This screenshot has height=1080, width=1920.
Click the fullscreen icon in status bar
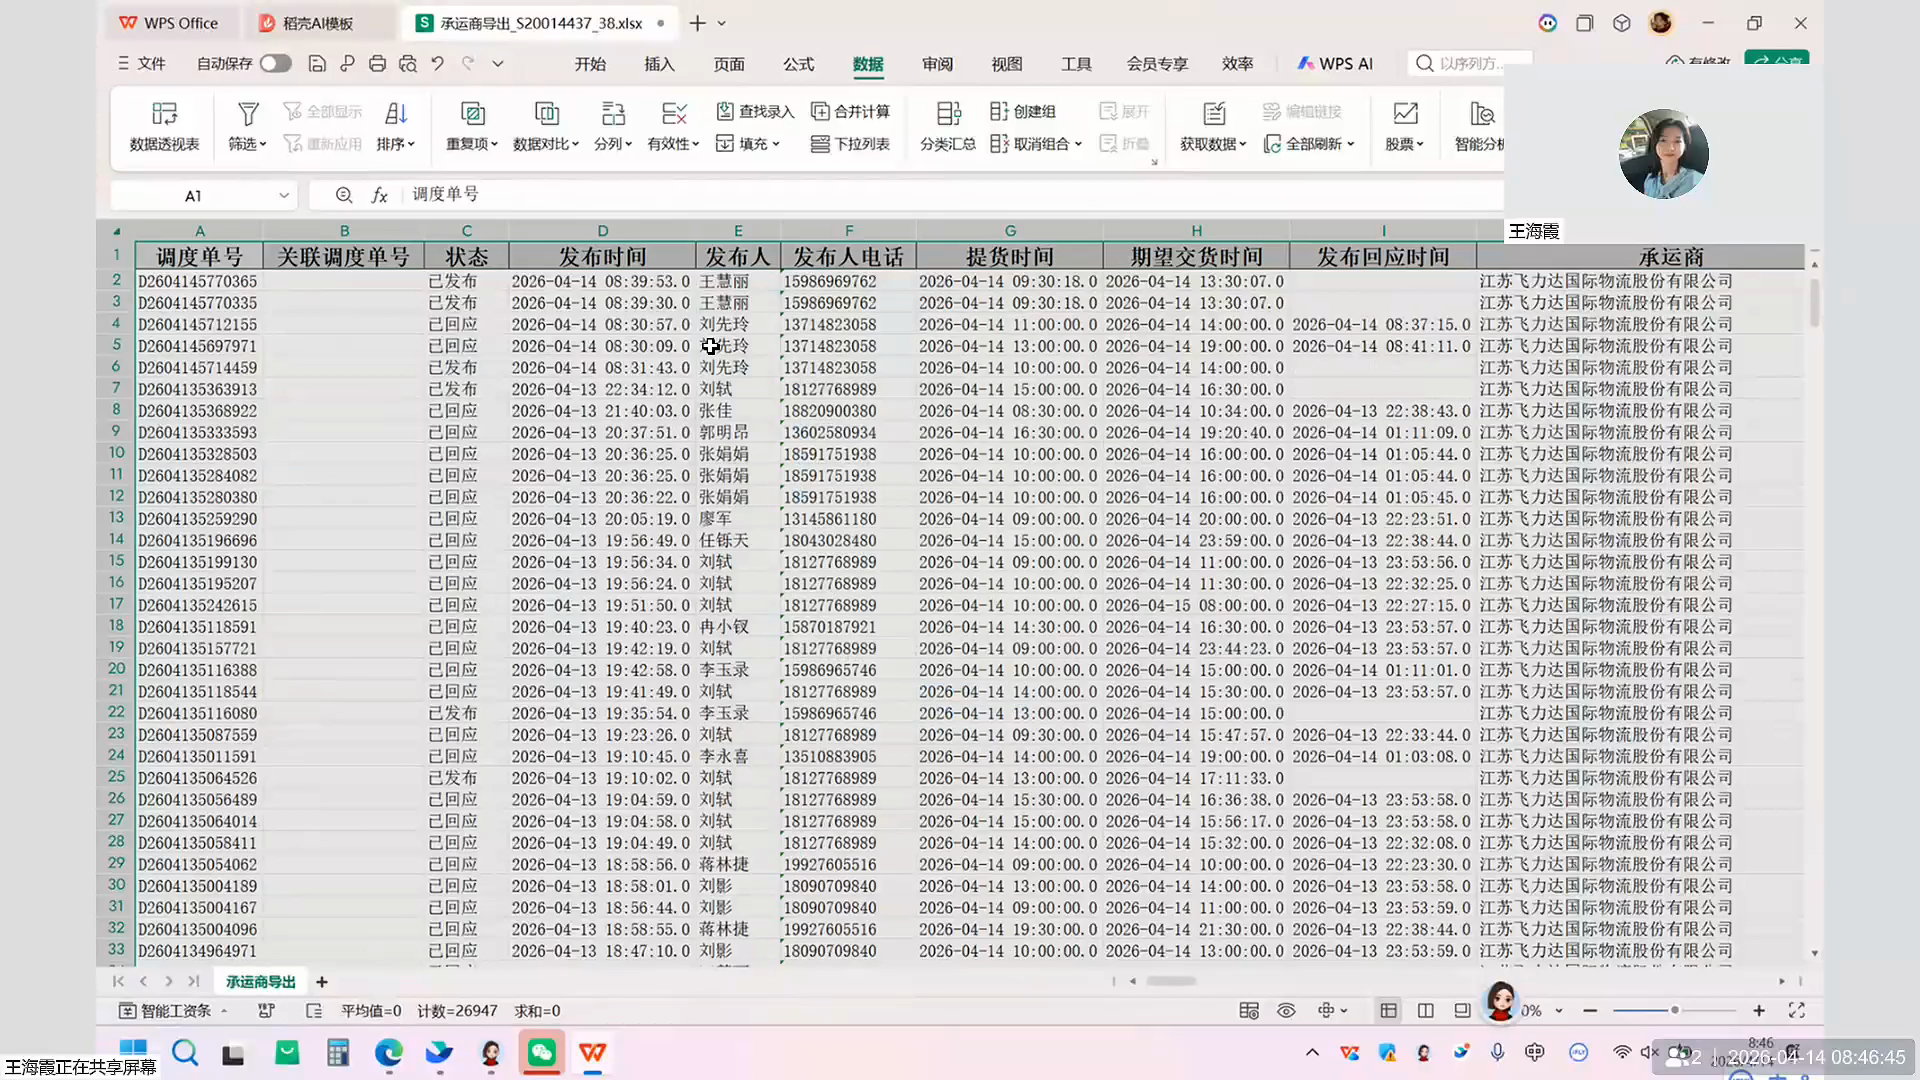point(1796,1011)
